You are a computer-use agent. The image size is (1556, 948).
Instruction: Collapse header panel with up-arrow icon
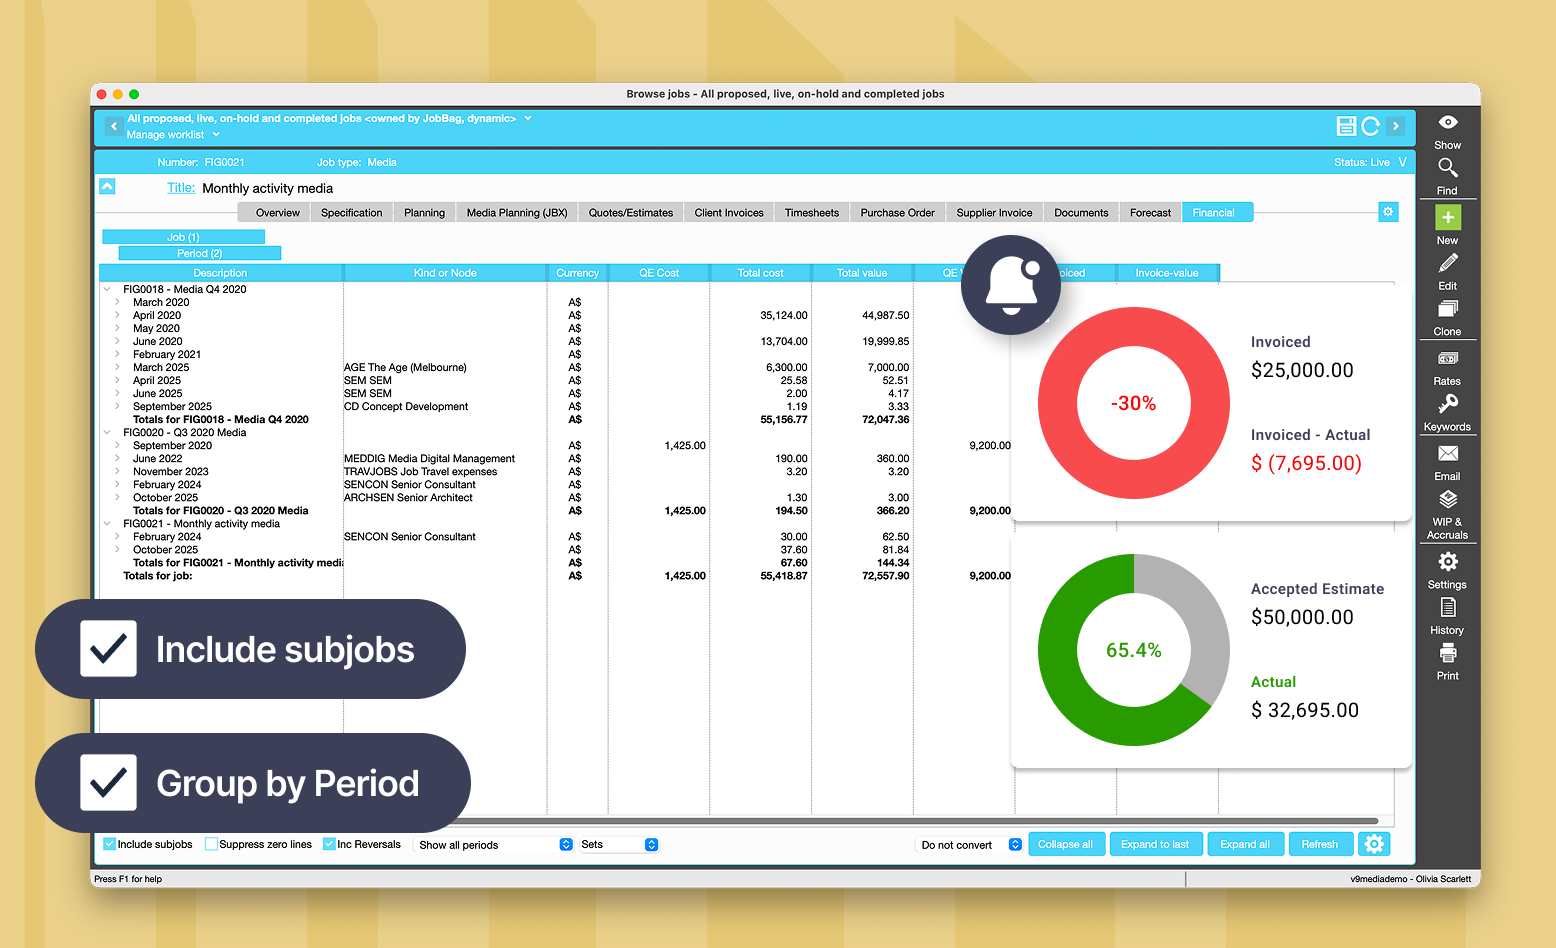click(x=107, y=186)
